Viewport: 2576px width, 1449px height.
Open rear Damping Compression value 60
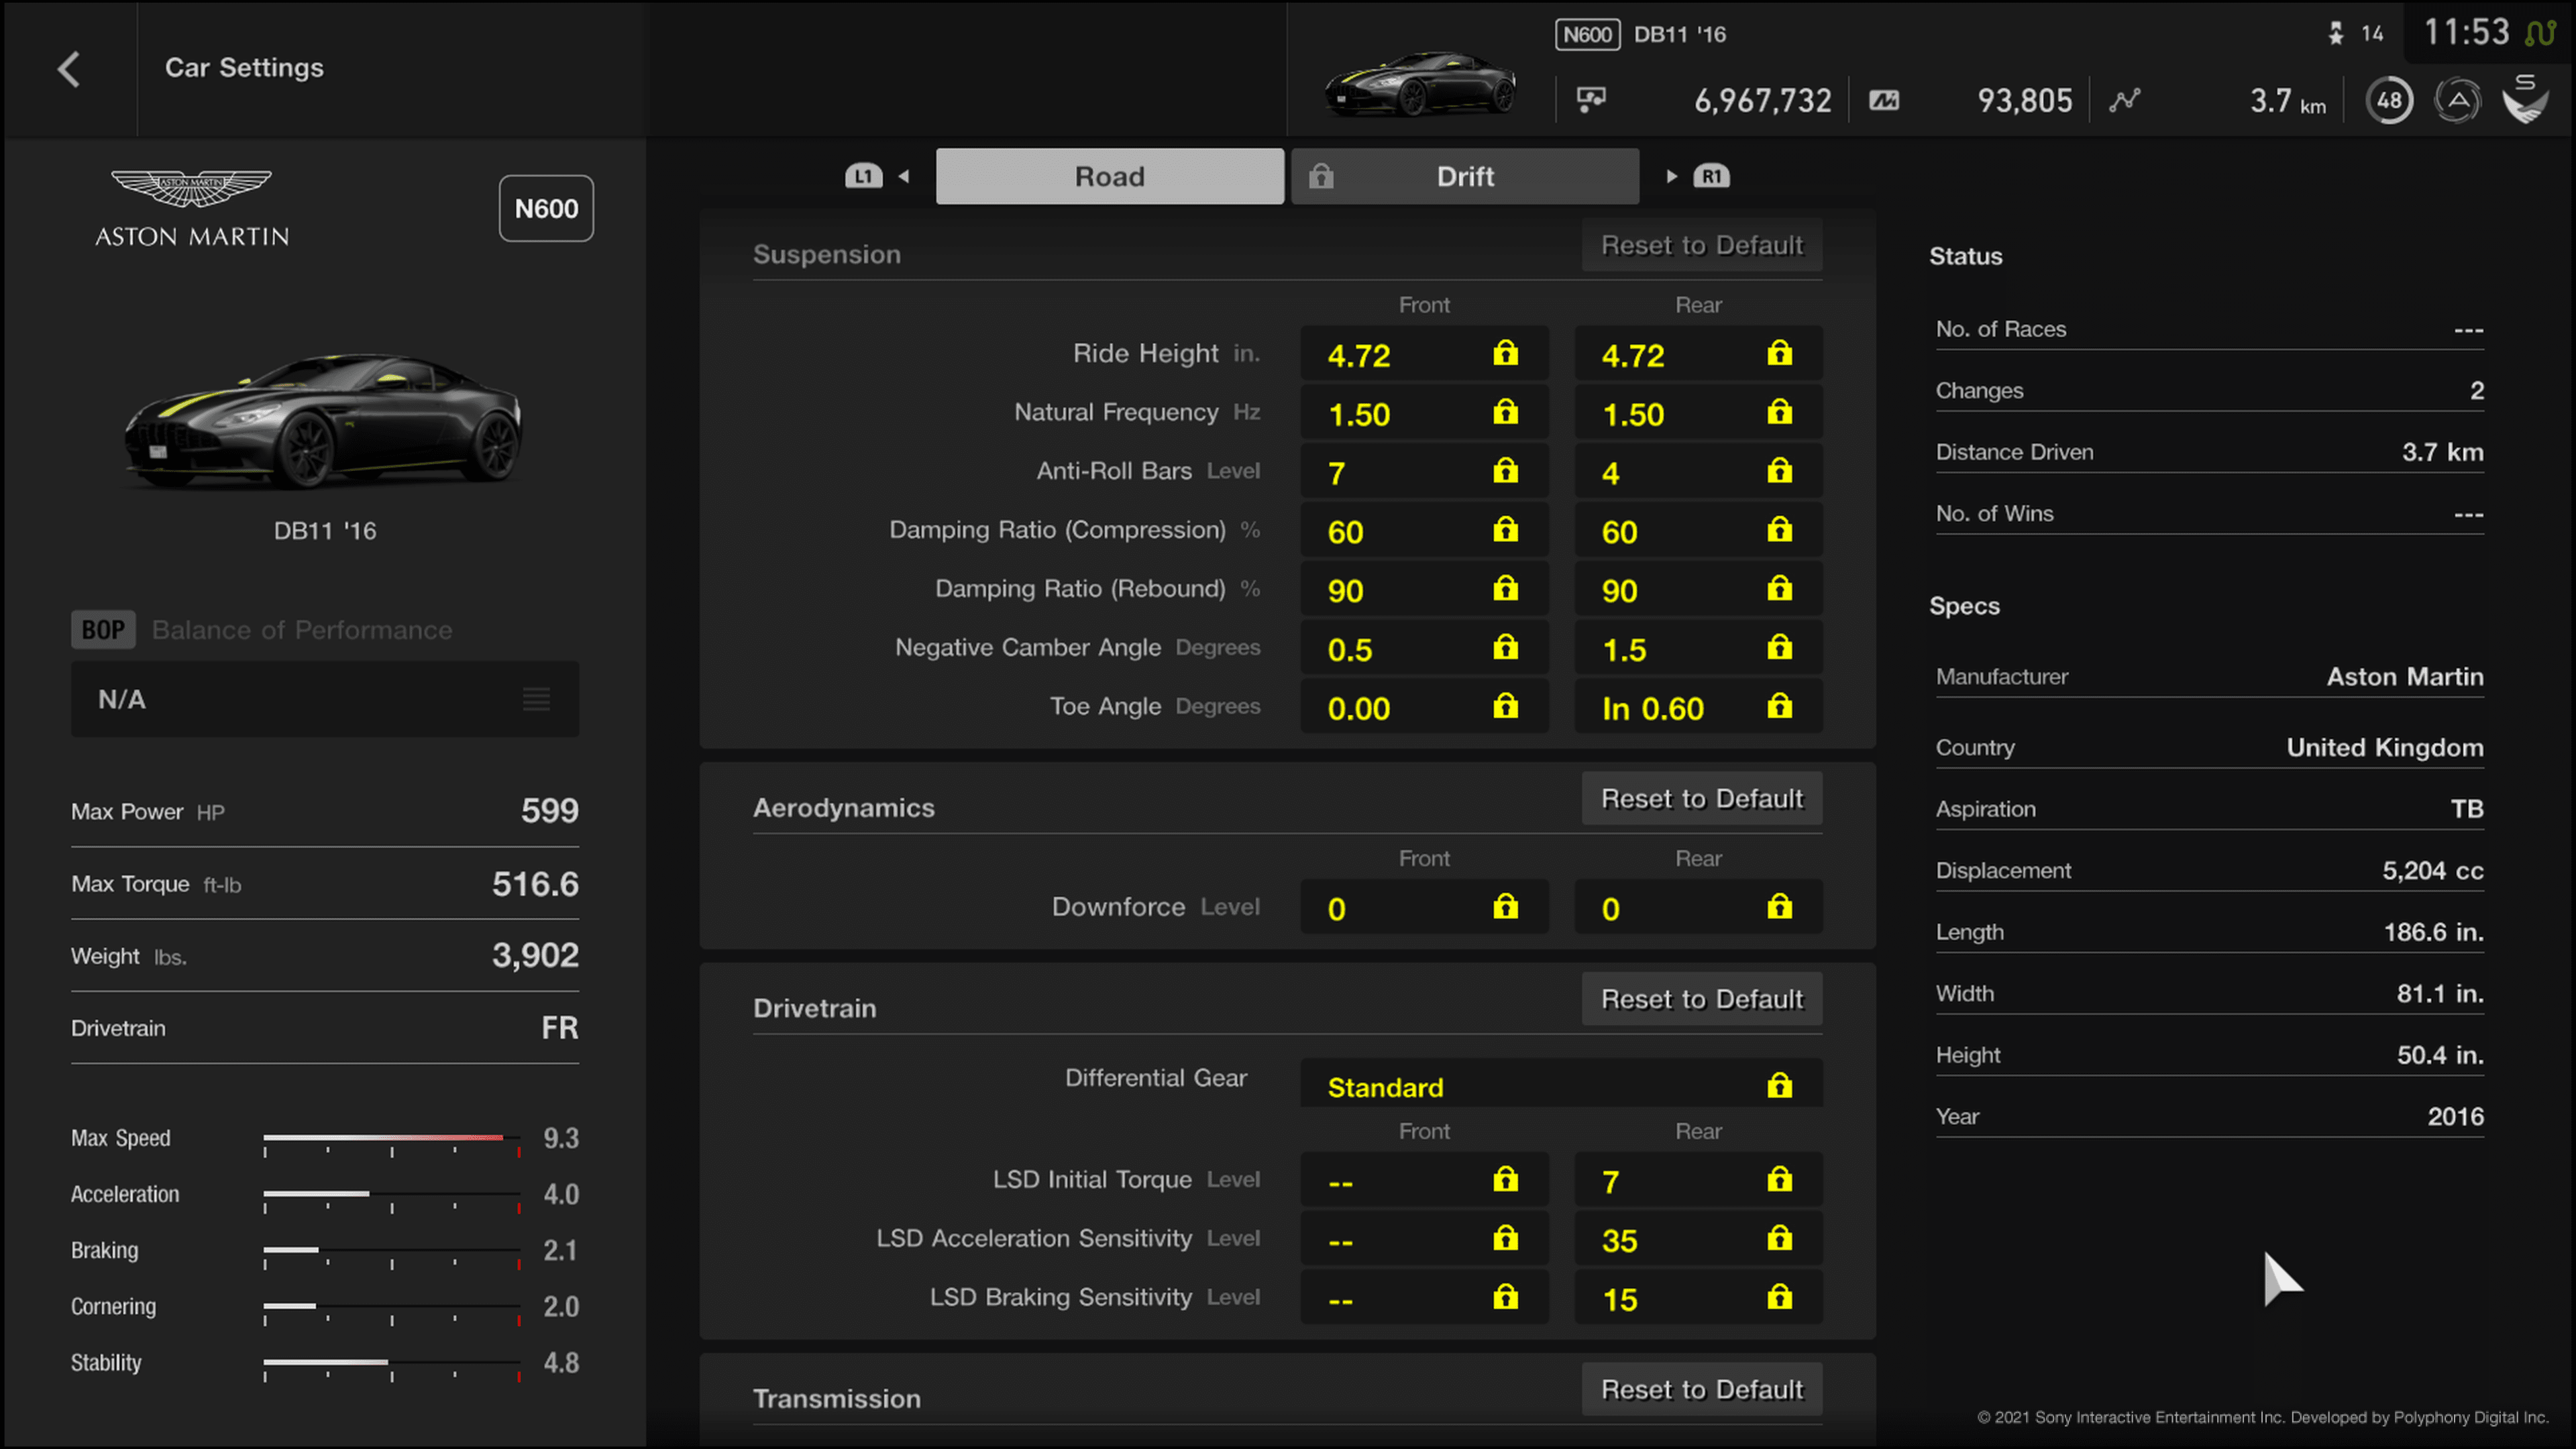(x=1698, y=531)
